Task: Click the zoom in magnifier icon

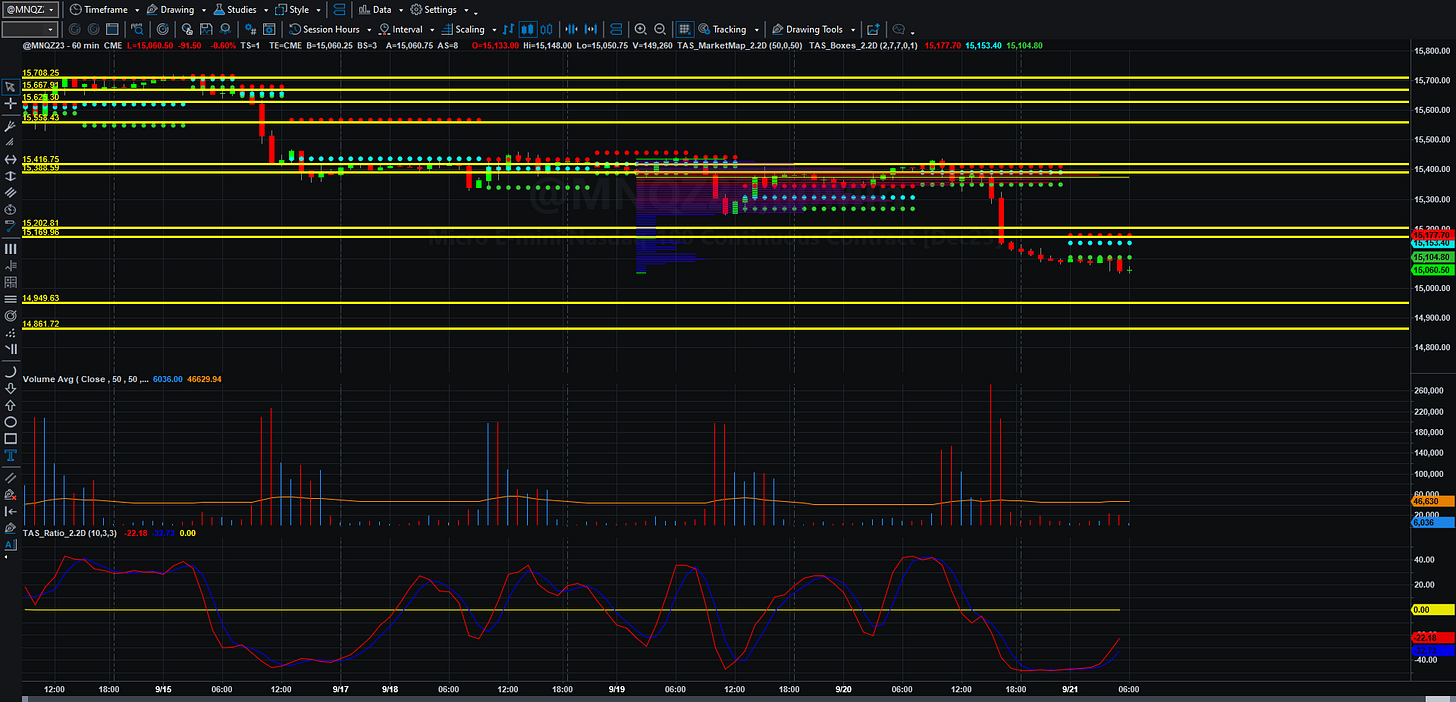Action: coord(640,29)
